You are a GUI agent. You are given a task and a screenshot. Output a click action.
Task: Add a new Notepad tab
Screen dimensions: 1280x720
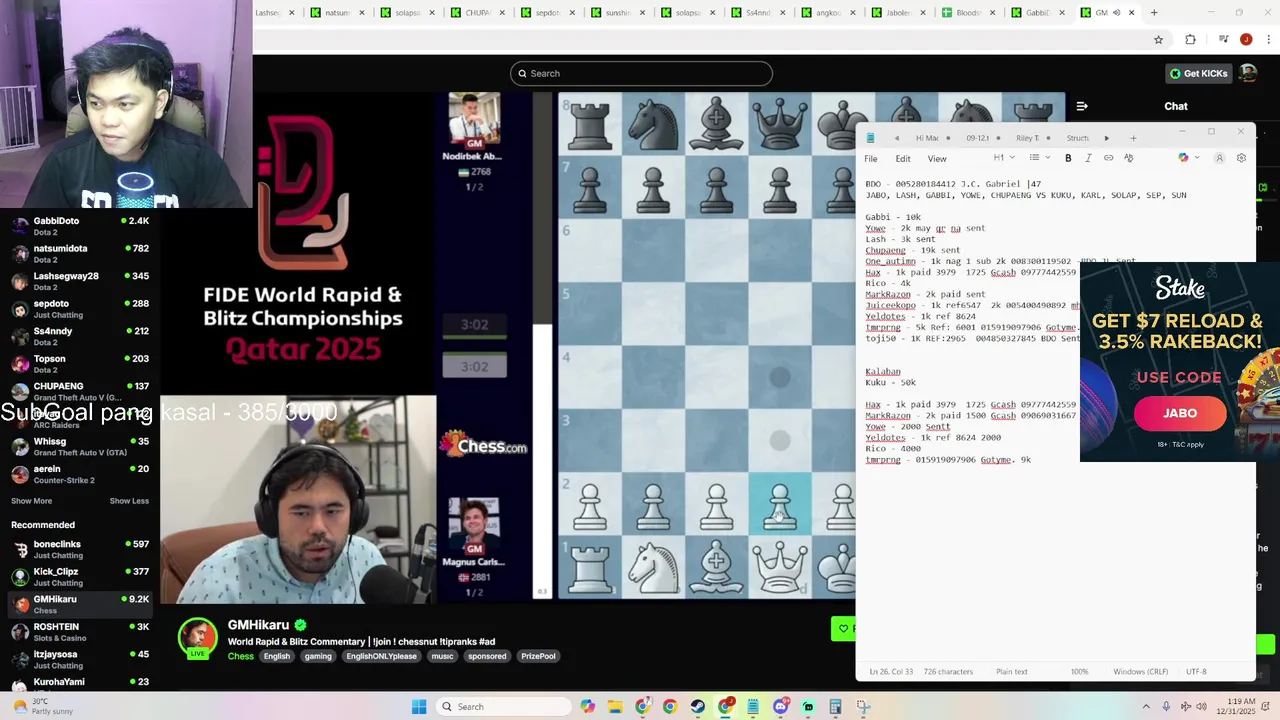click(1133, 138)
